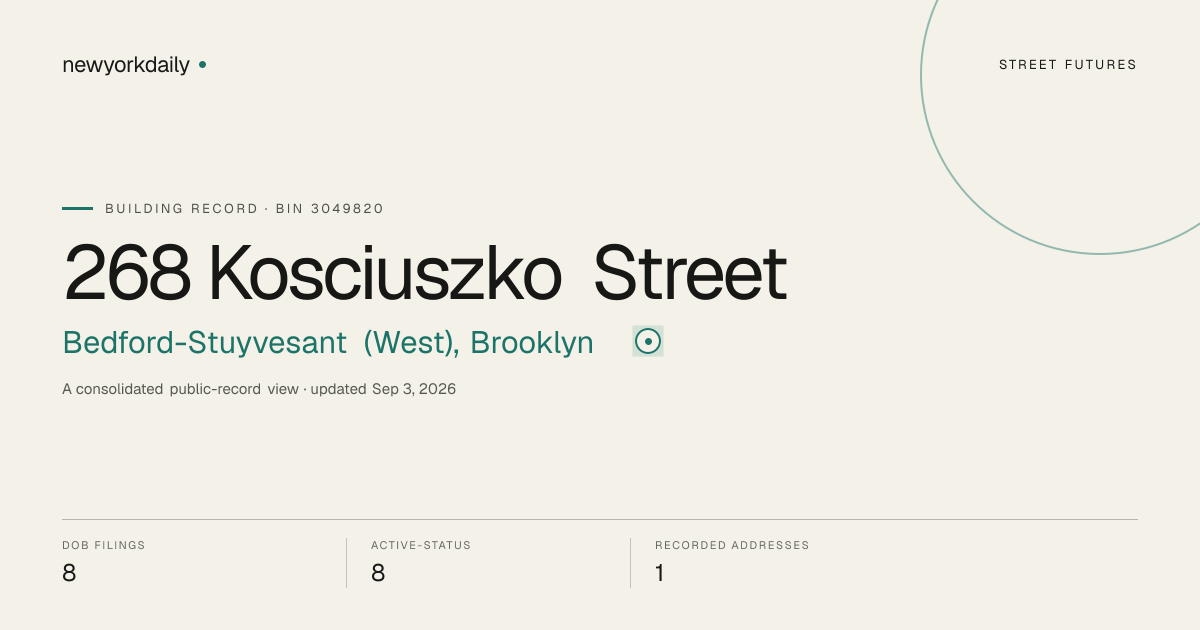Viewport: 1200px width, 630px height.
Task: Click the location target icon beside Brooklyn
Action: pos(648,341)
